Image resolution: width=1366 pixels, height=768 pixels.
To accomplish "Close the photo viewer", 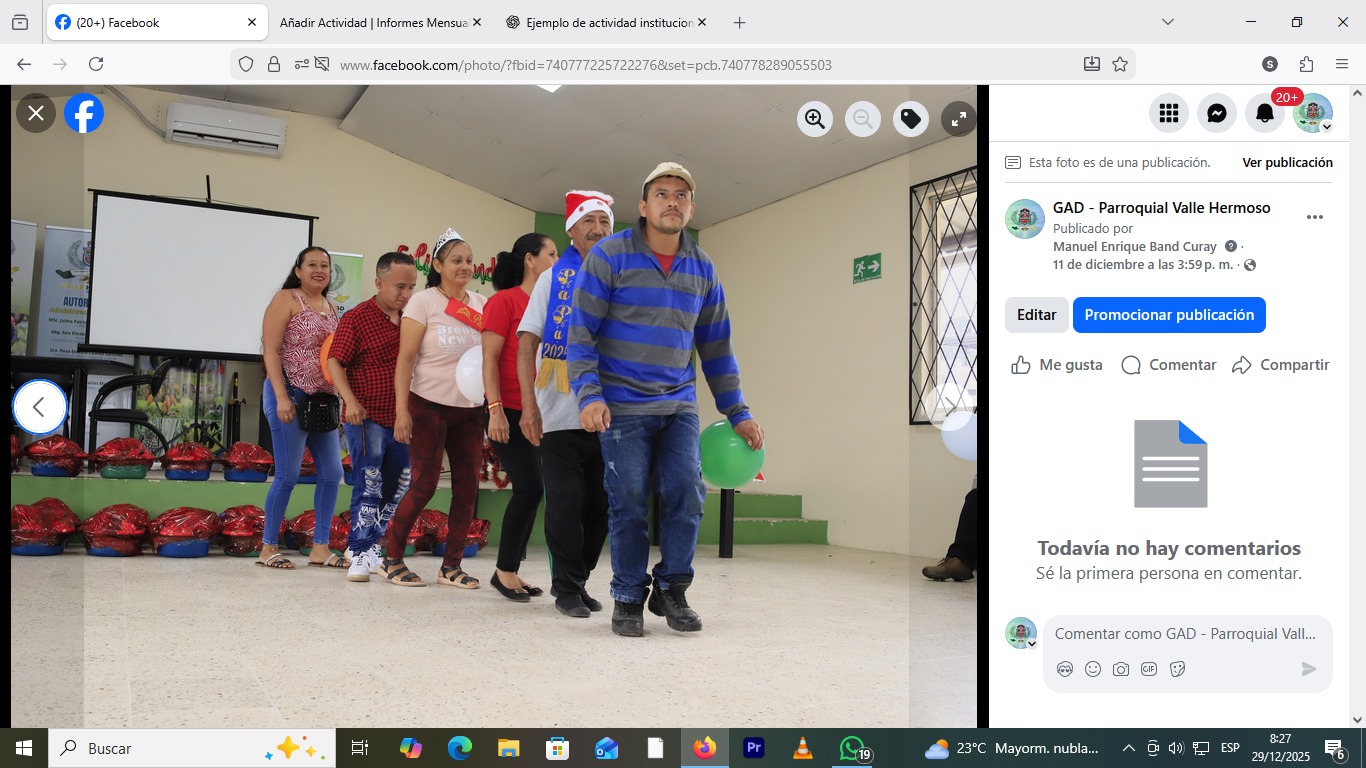I will (36, 113).
